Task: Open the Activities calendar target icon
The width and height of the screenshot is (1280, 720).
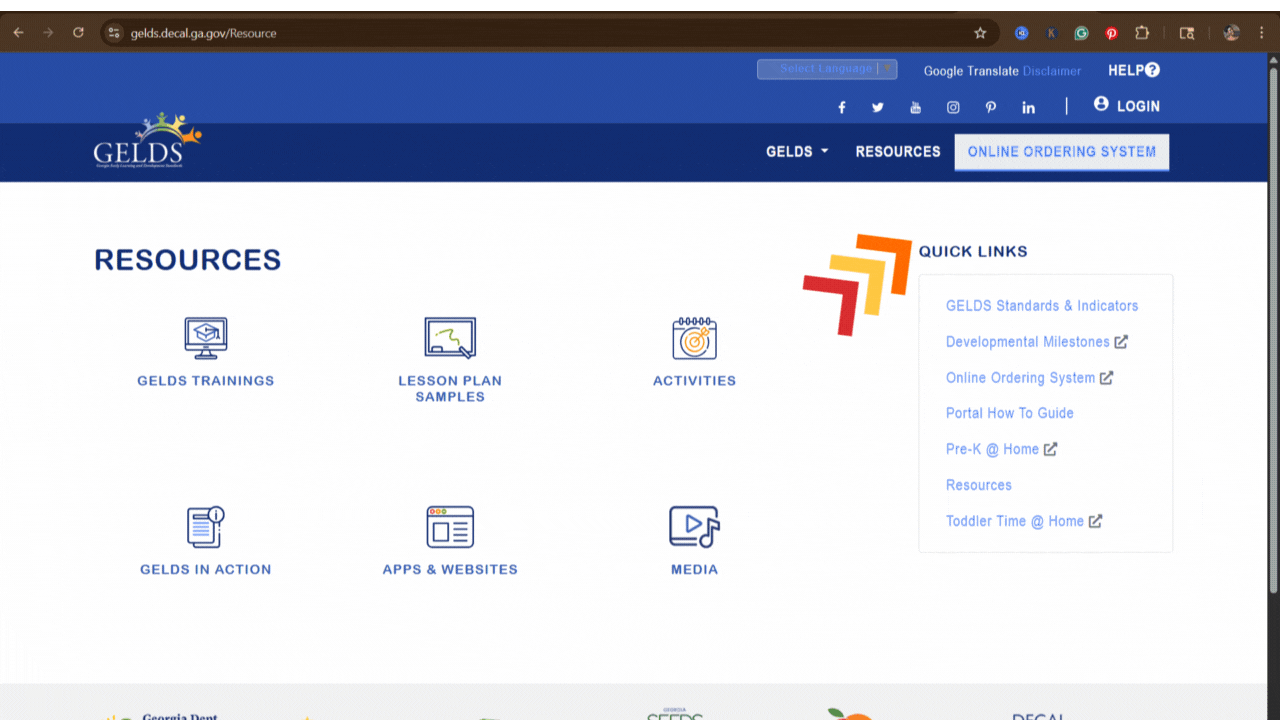Action: [694, 338]
